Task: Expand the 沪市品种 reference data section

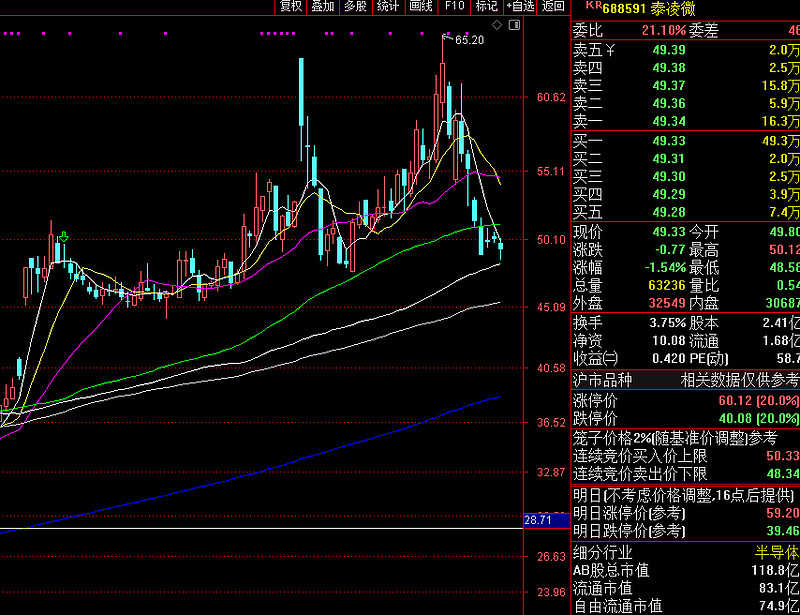Action: click(601, 380)
